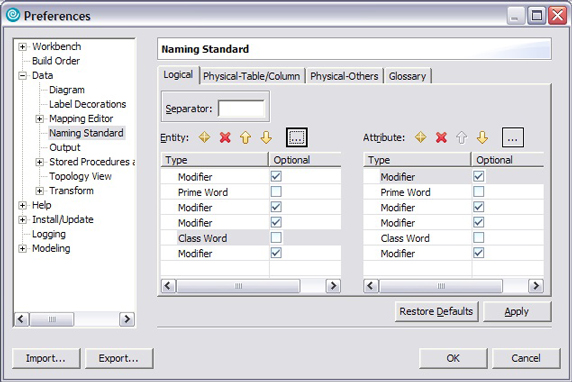Open the Glossary tab
Viewport: 572px width, 382px height.
[x=407, y=76]
